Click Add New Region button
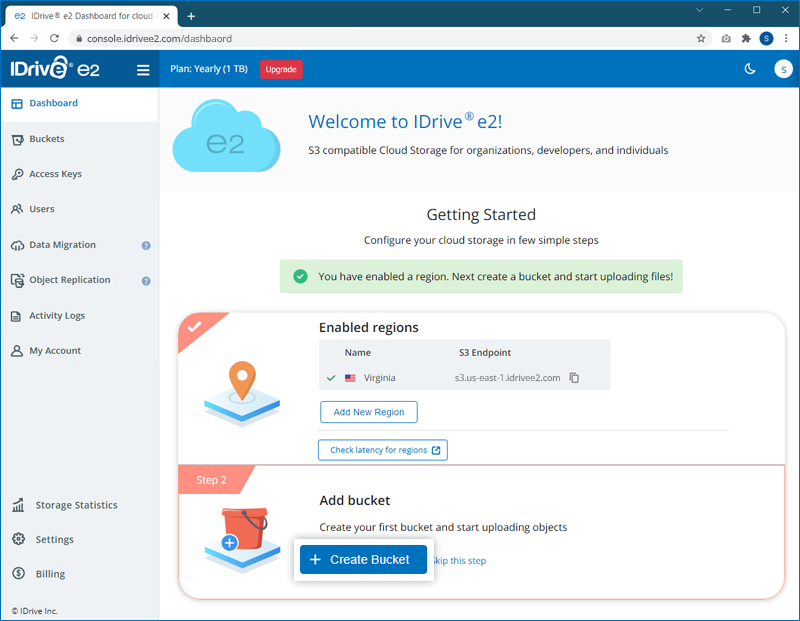The image size is (800, 621). click(369, 412)
